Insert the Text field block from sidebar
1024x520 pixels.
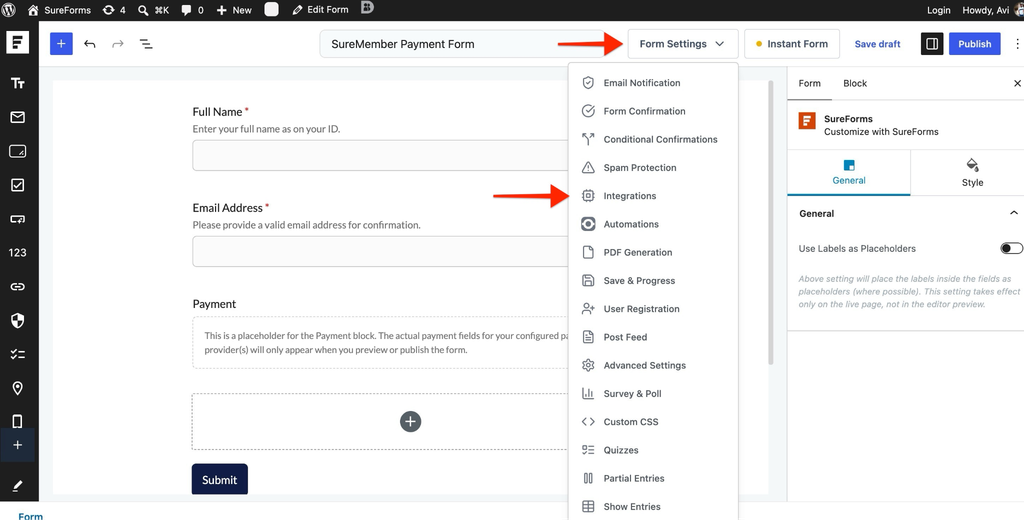(x=18, y=83)
